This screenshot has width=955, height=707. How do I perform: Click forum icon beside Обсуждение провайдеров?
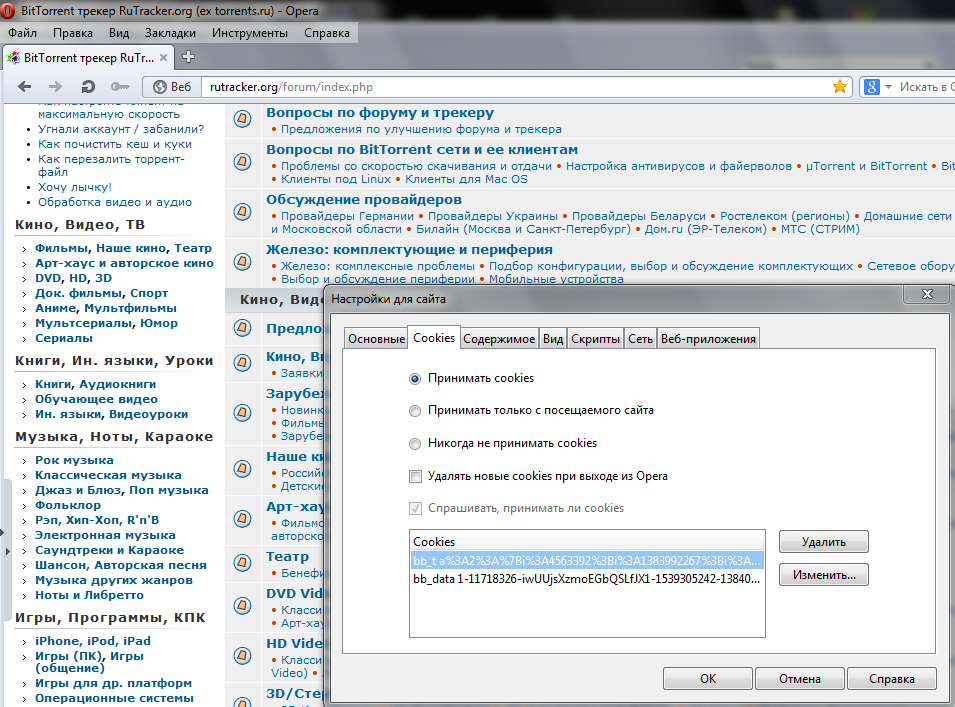coord(242,211)
